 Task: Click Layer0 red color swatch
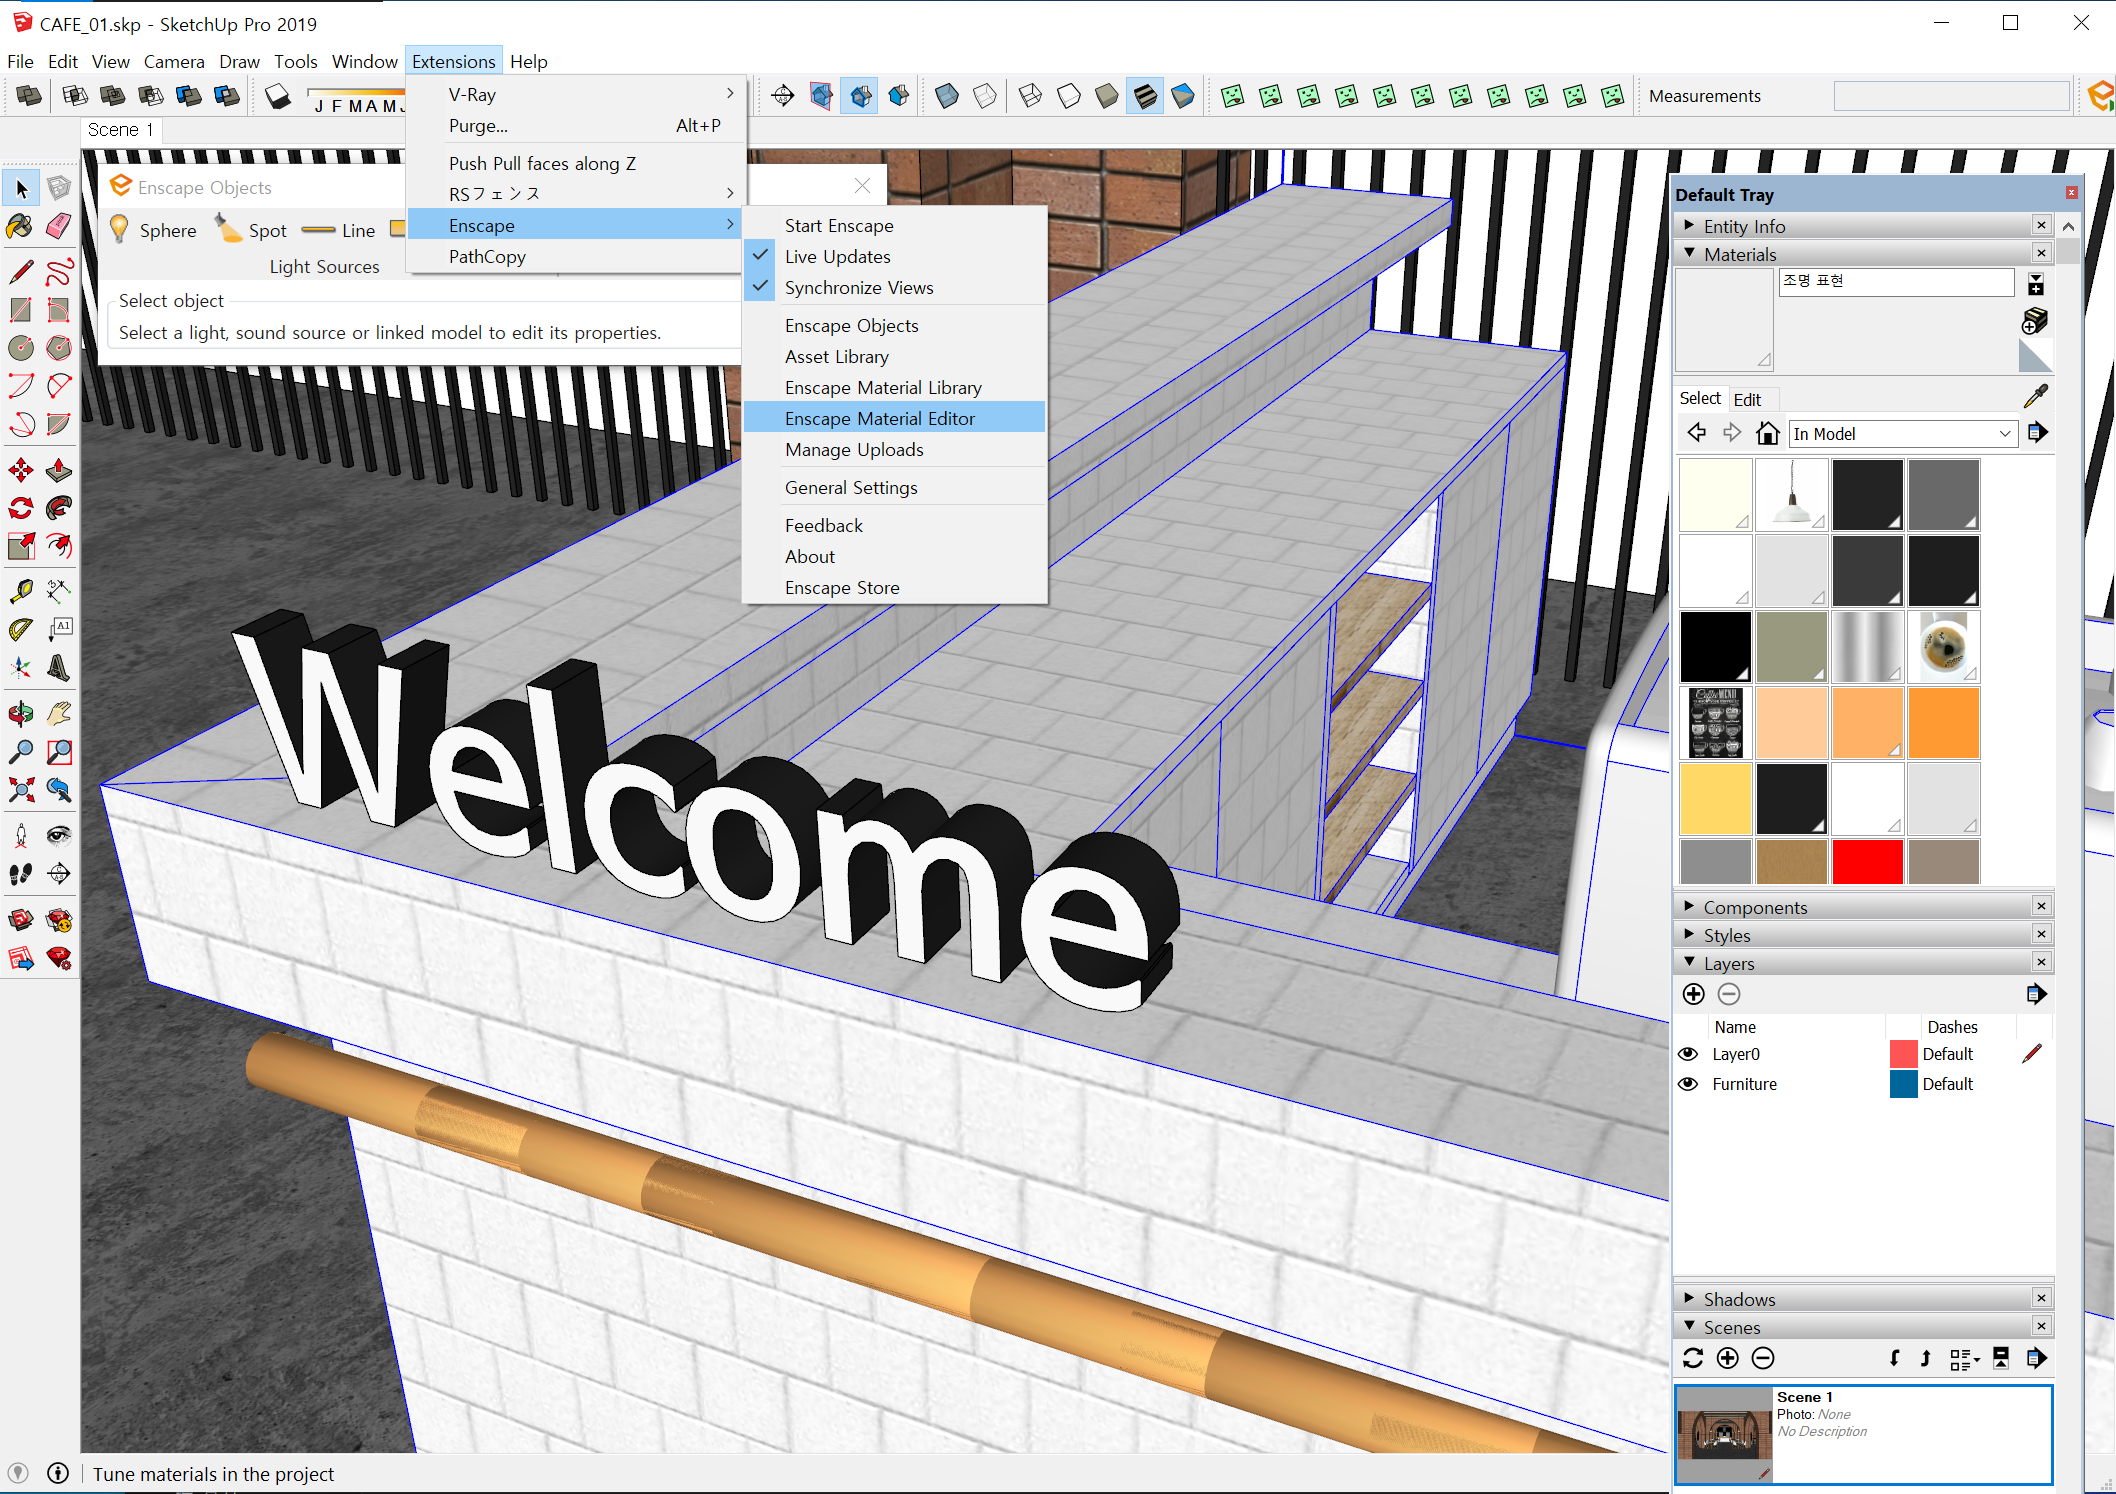[x=1903, y=1054]
